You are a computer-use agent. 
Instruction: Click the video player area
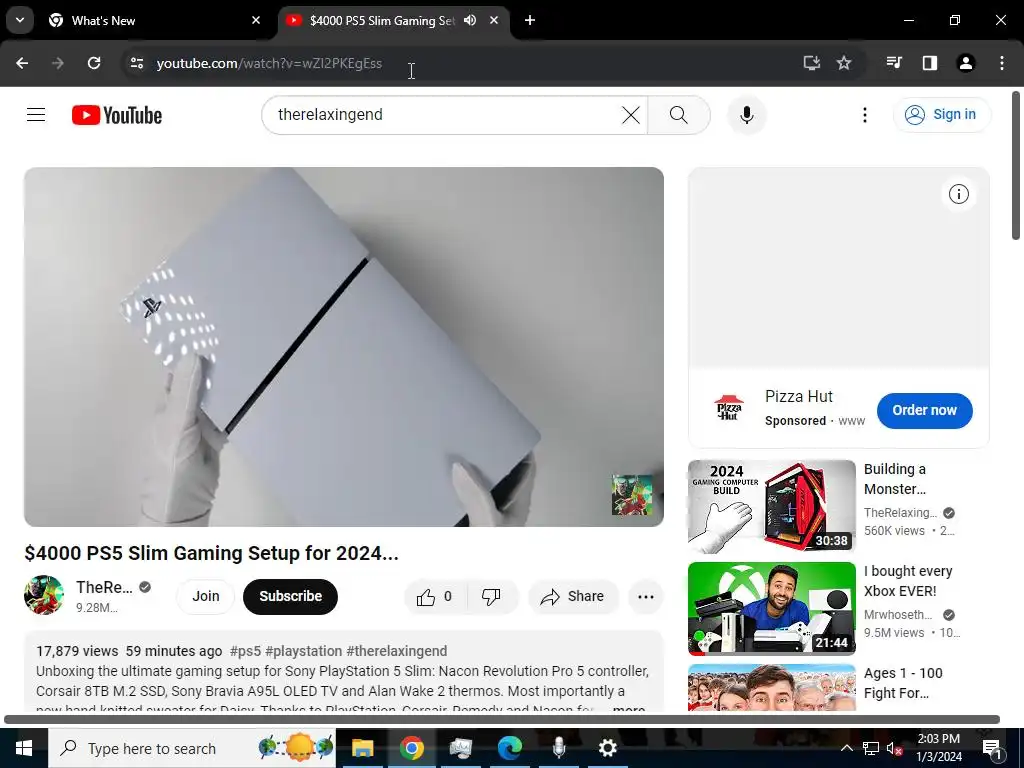click(344, 347)
